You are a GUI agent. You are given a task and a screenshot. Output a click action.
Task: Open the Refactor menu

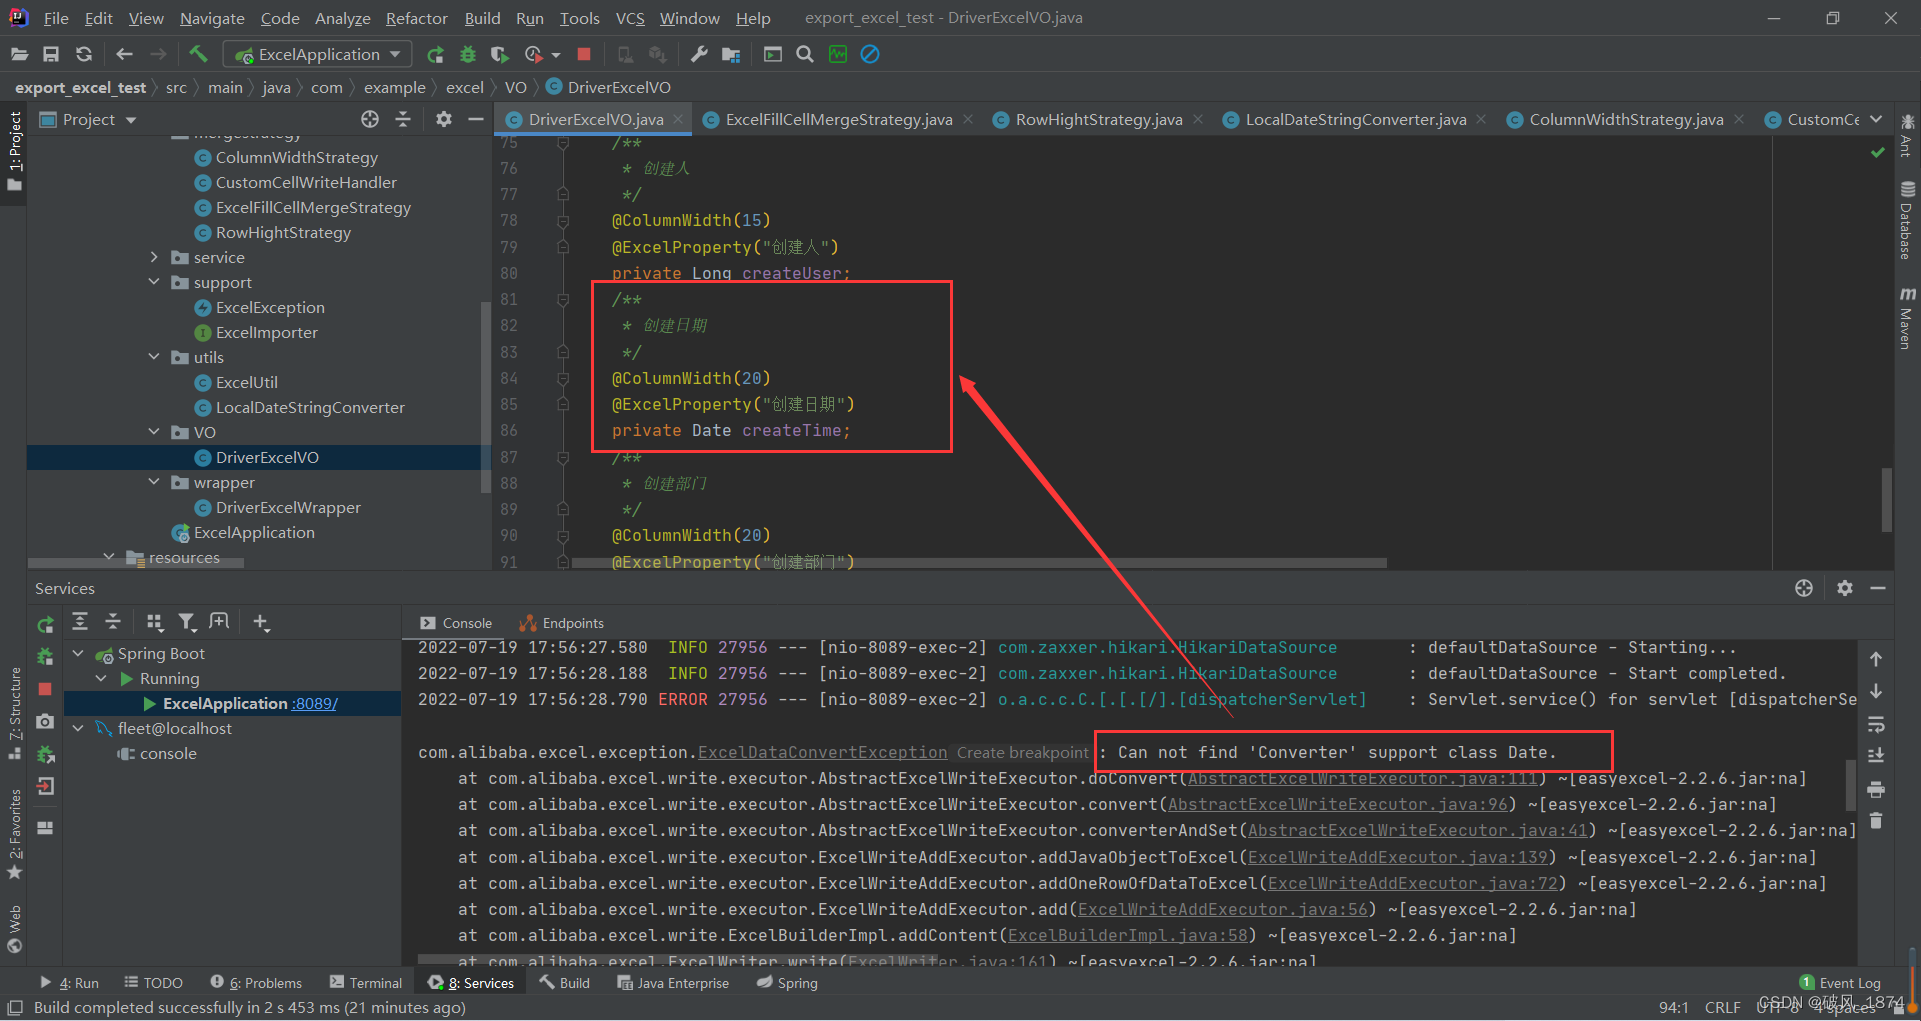pyautogui.click(x=416, y=18)
